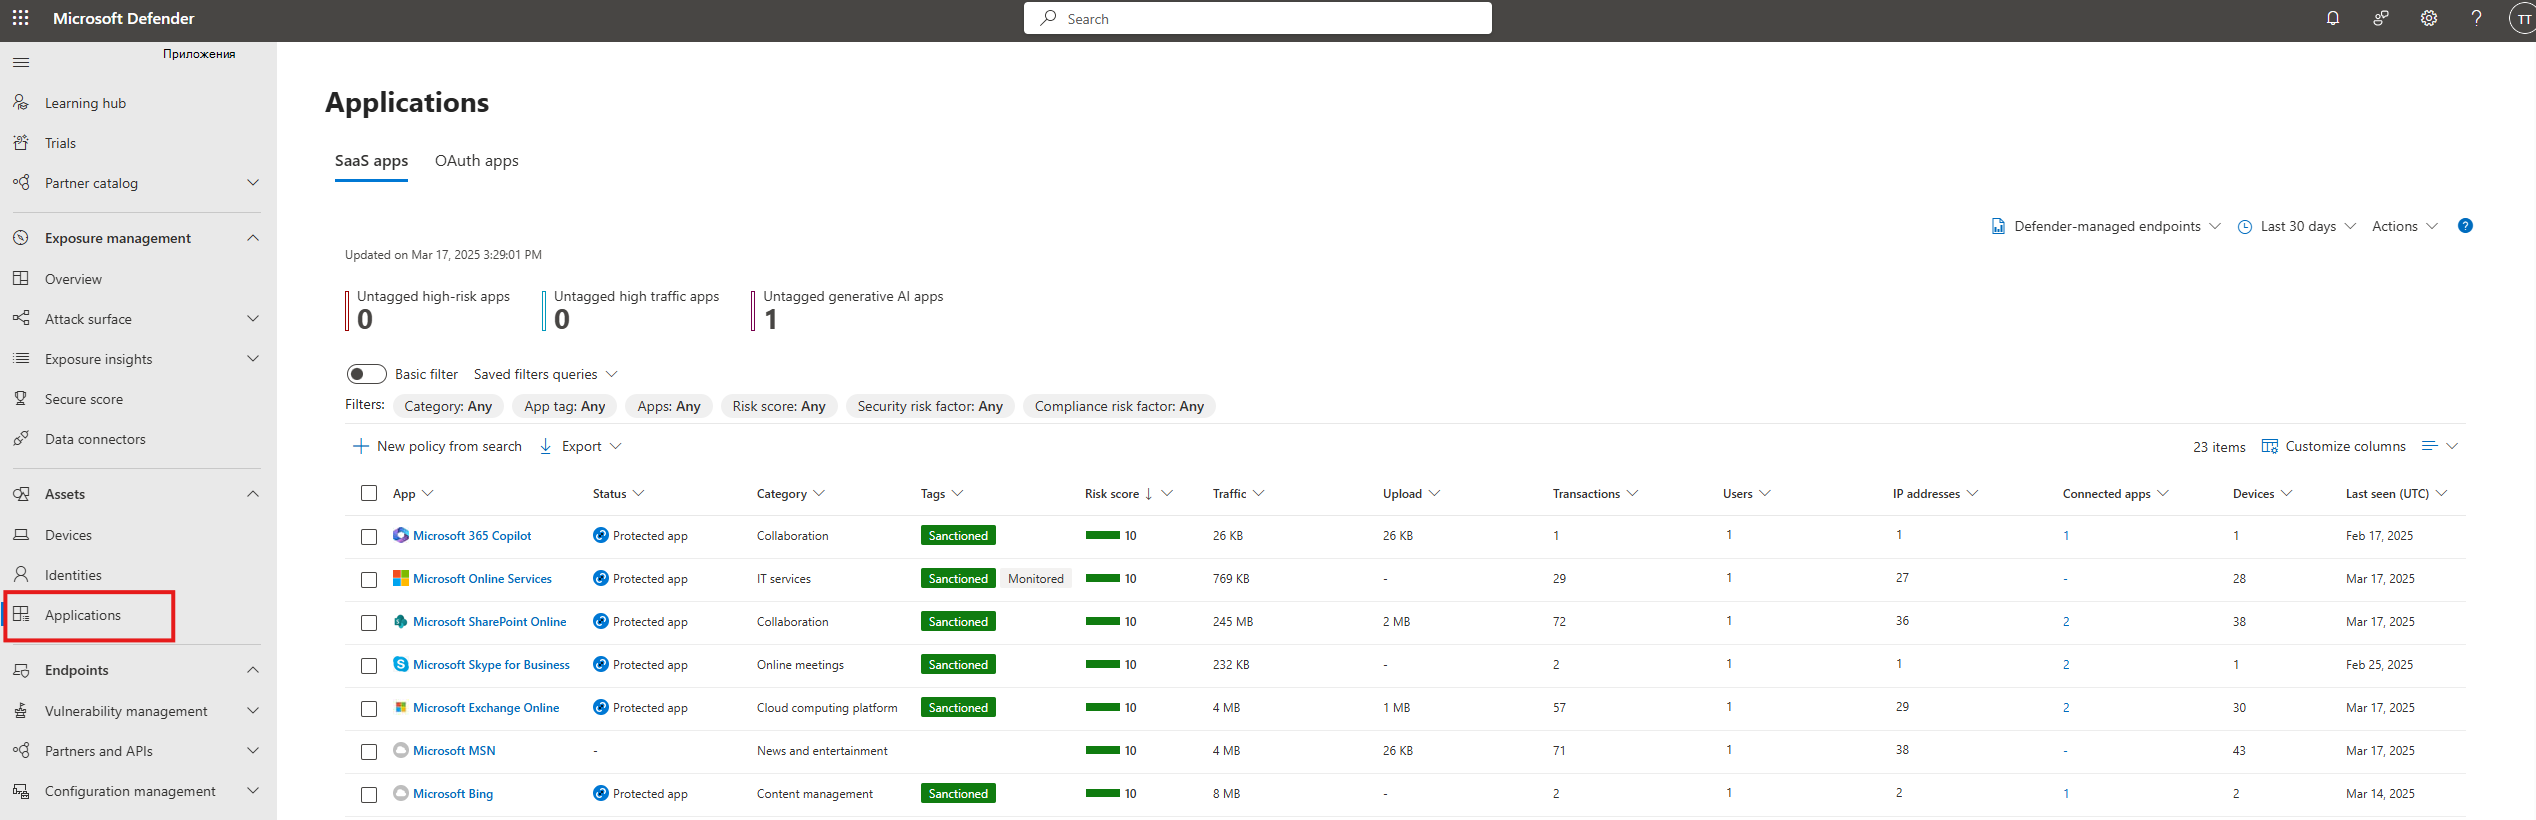Check the Microsoft Online Services row checkbox
2536x820 pixels.
(369, 580)
